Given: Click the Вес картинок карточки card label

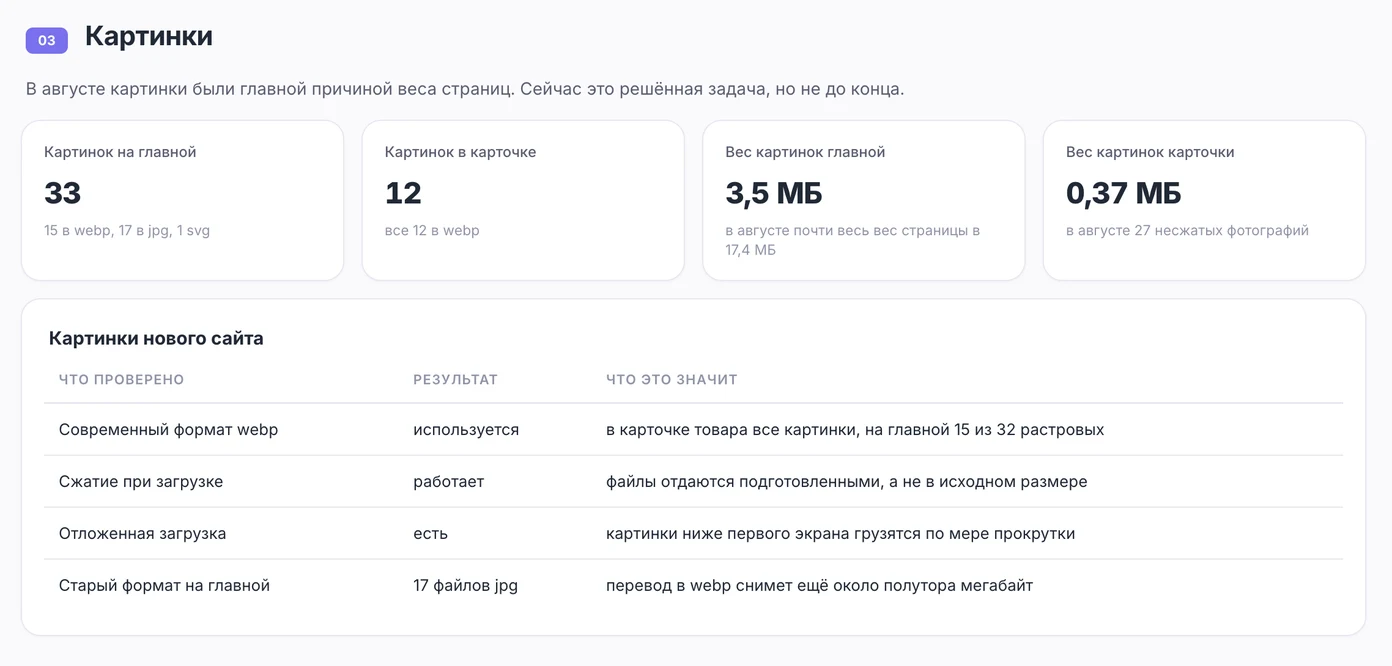Looking at the screenshot, I should [1150, 152].
